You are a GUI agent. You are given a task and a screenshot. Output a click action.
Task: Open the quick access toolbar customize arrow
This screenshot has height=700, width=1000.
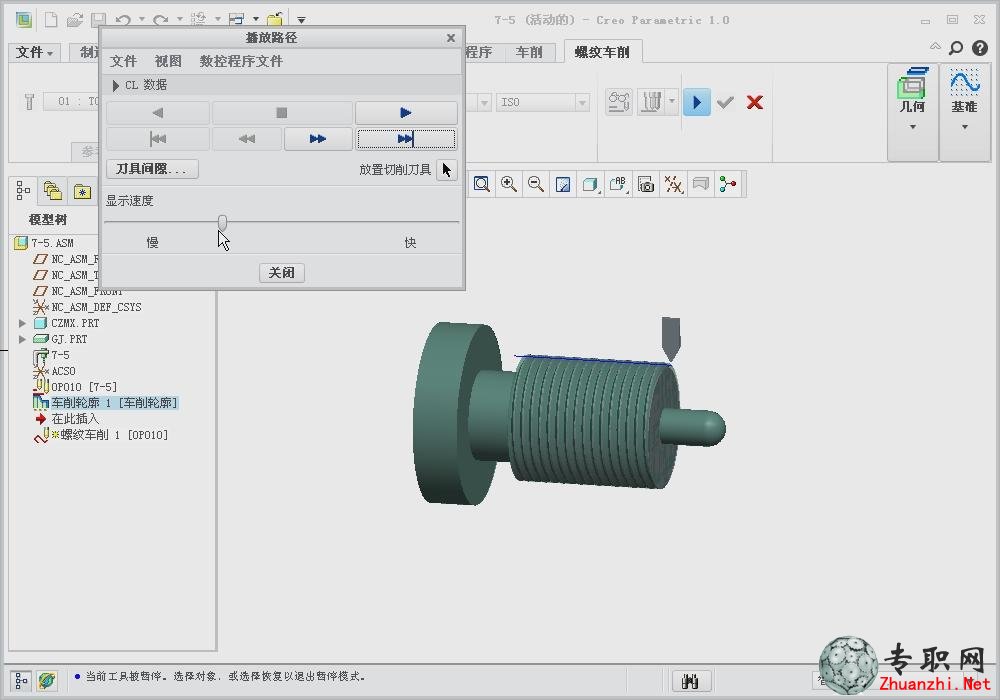(301, 20)
